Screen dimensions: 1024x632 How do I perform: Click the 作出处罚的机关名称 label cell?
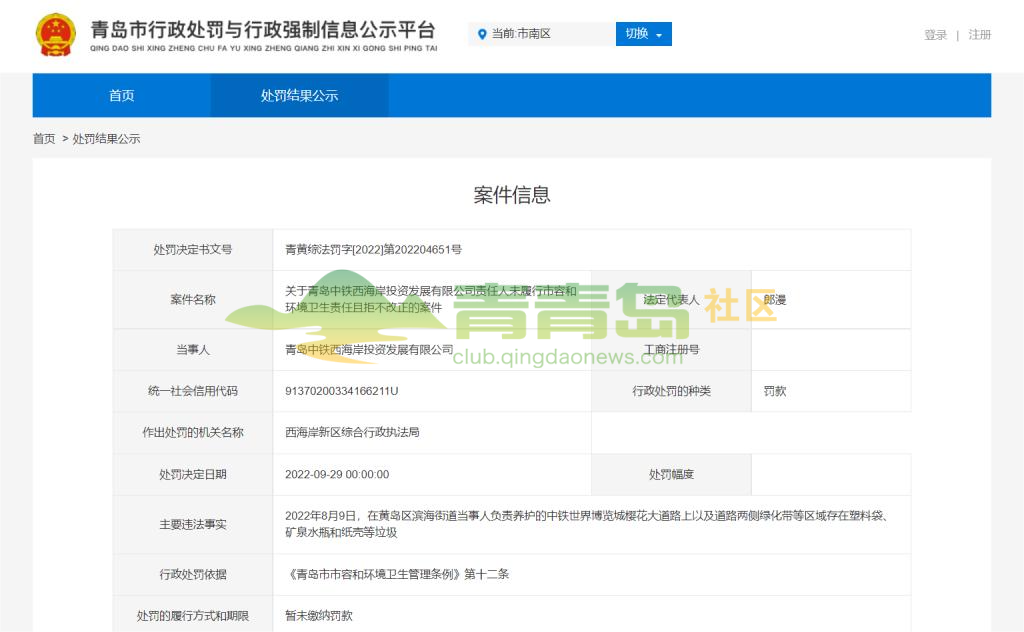(193, 432)
